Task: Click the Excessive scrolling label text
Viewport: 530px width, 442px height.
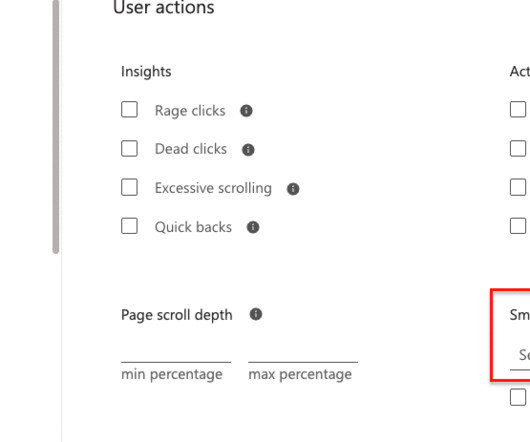Action: click(x=213, y=188)
